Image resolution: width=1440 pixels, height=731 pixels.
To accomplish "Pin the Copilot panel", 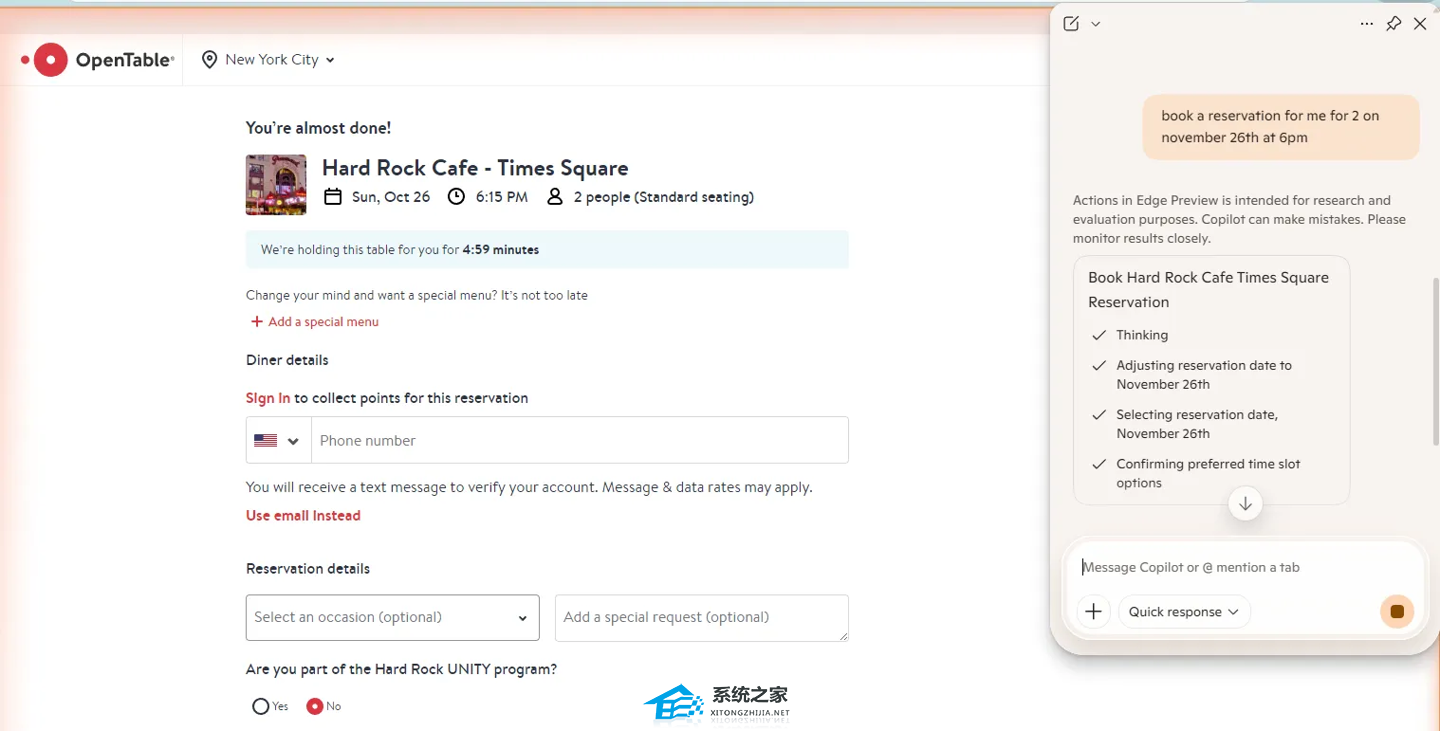I will click(1393, 24).
